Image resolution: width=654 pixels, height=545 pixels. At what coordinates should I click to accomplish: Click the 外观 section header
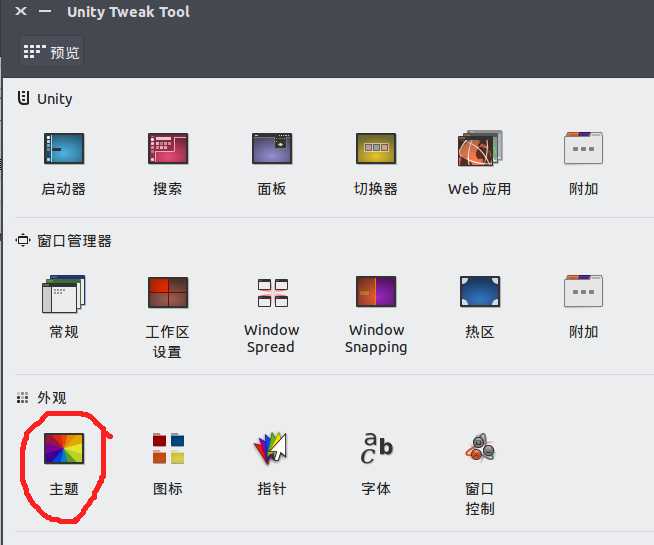[x=41, y=397]
